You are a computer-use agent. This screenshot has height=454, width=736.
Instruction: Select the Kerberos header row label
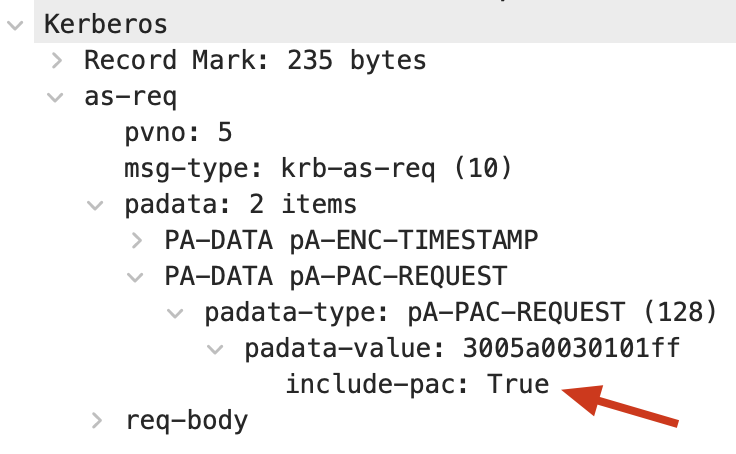point(106,24)
